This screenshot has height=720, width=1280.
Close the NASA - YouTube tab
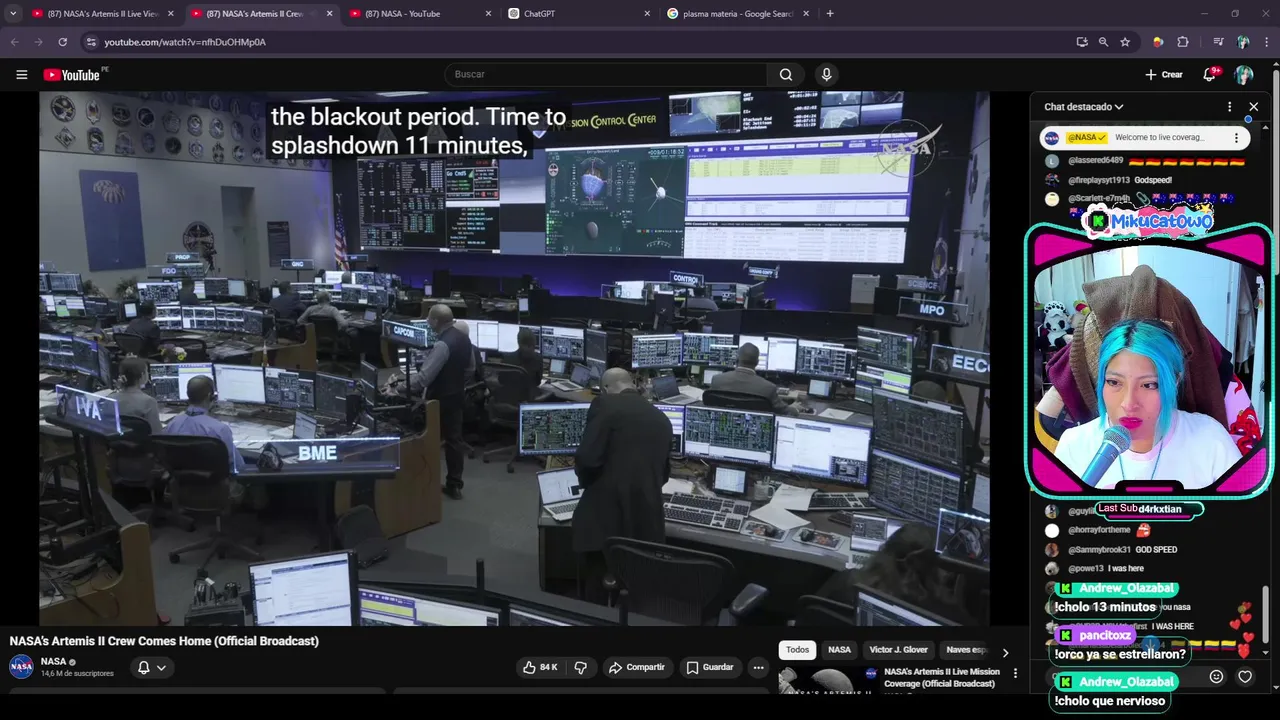[x=488, y=14]
